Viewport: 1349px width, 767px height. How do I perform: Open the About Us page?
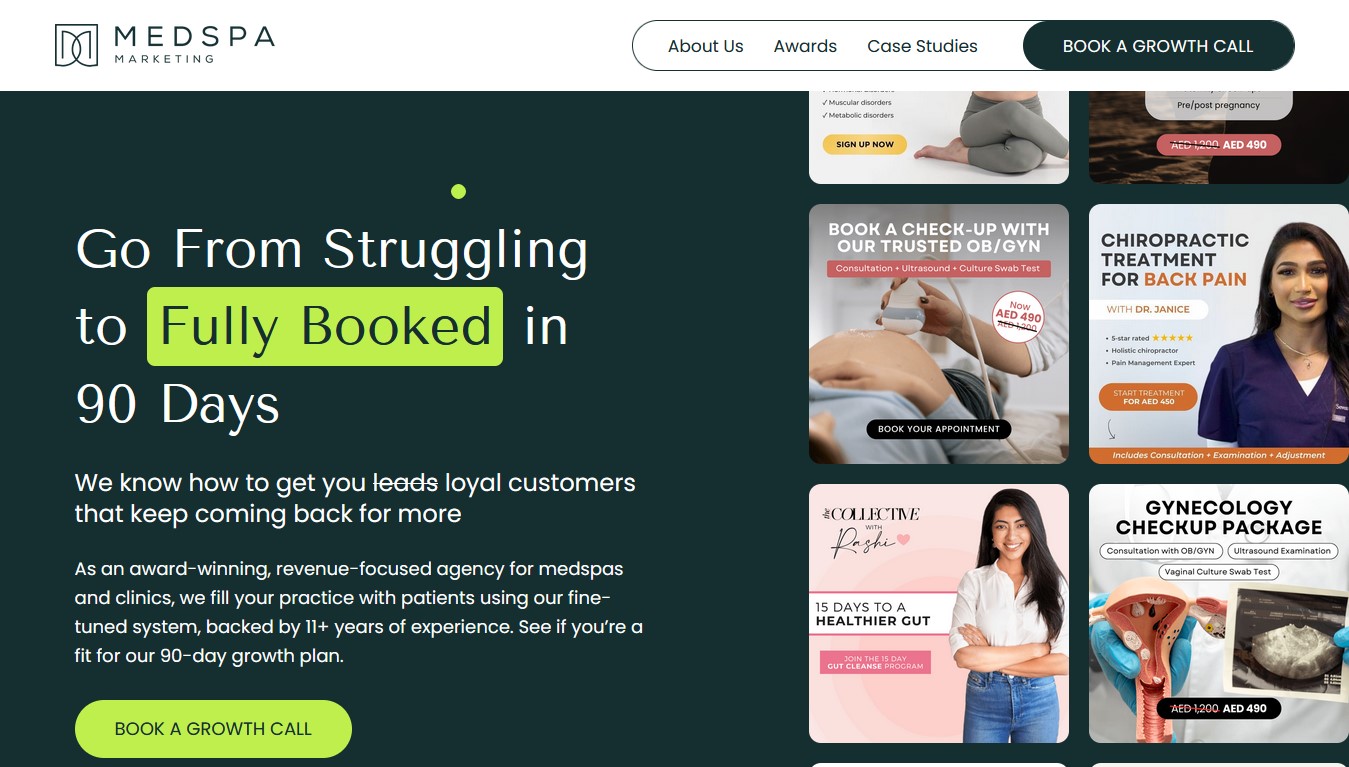pyautogui.click(x=705, y=46)
